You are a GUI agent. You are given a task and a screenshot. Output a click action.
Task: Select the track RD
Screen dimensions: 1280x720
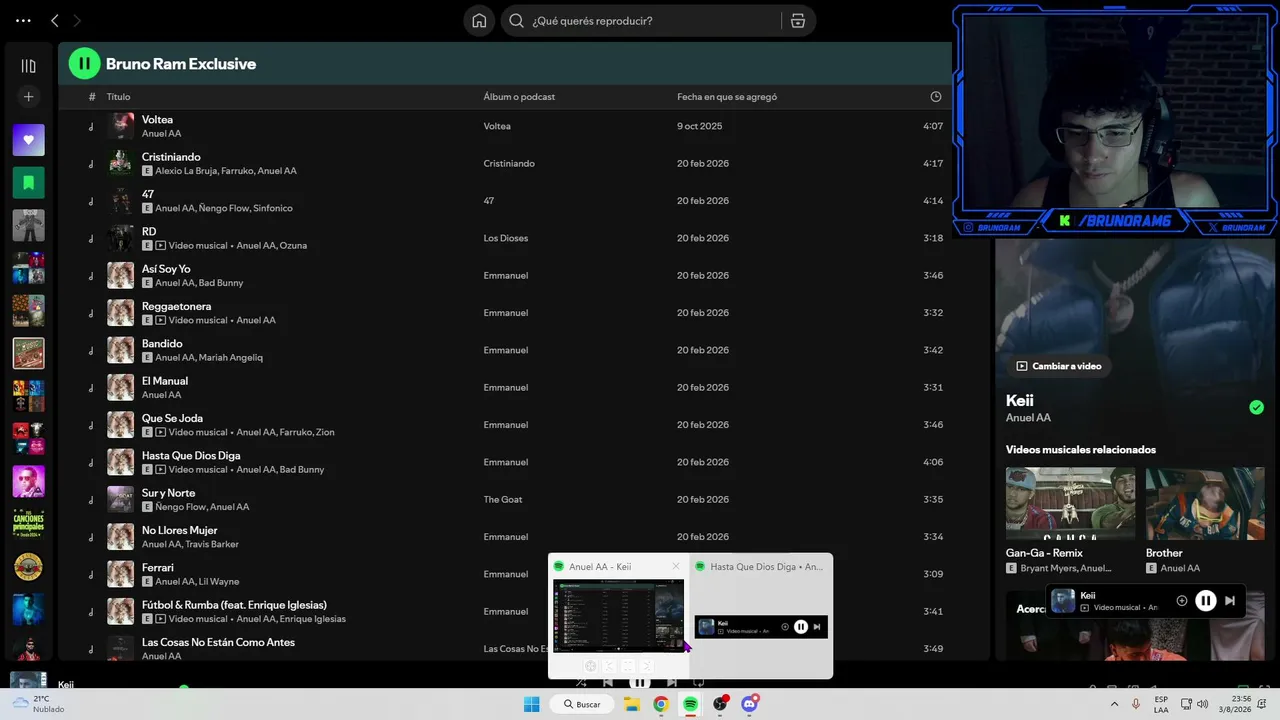pyautogui.click(x=149, y=232)
